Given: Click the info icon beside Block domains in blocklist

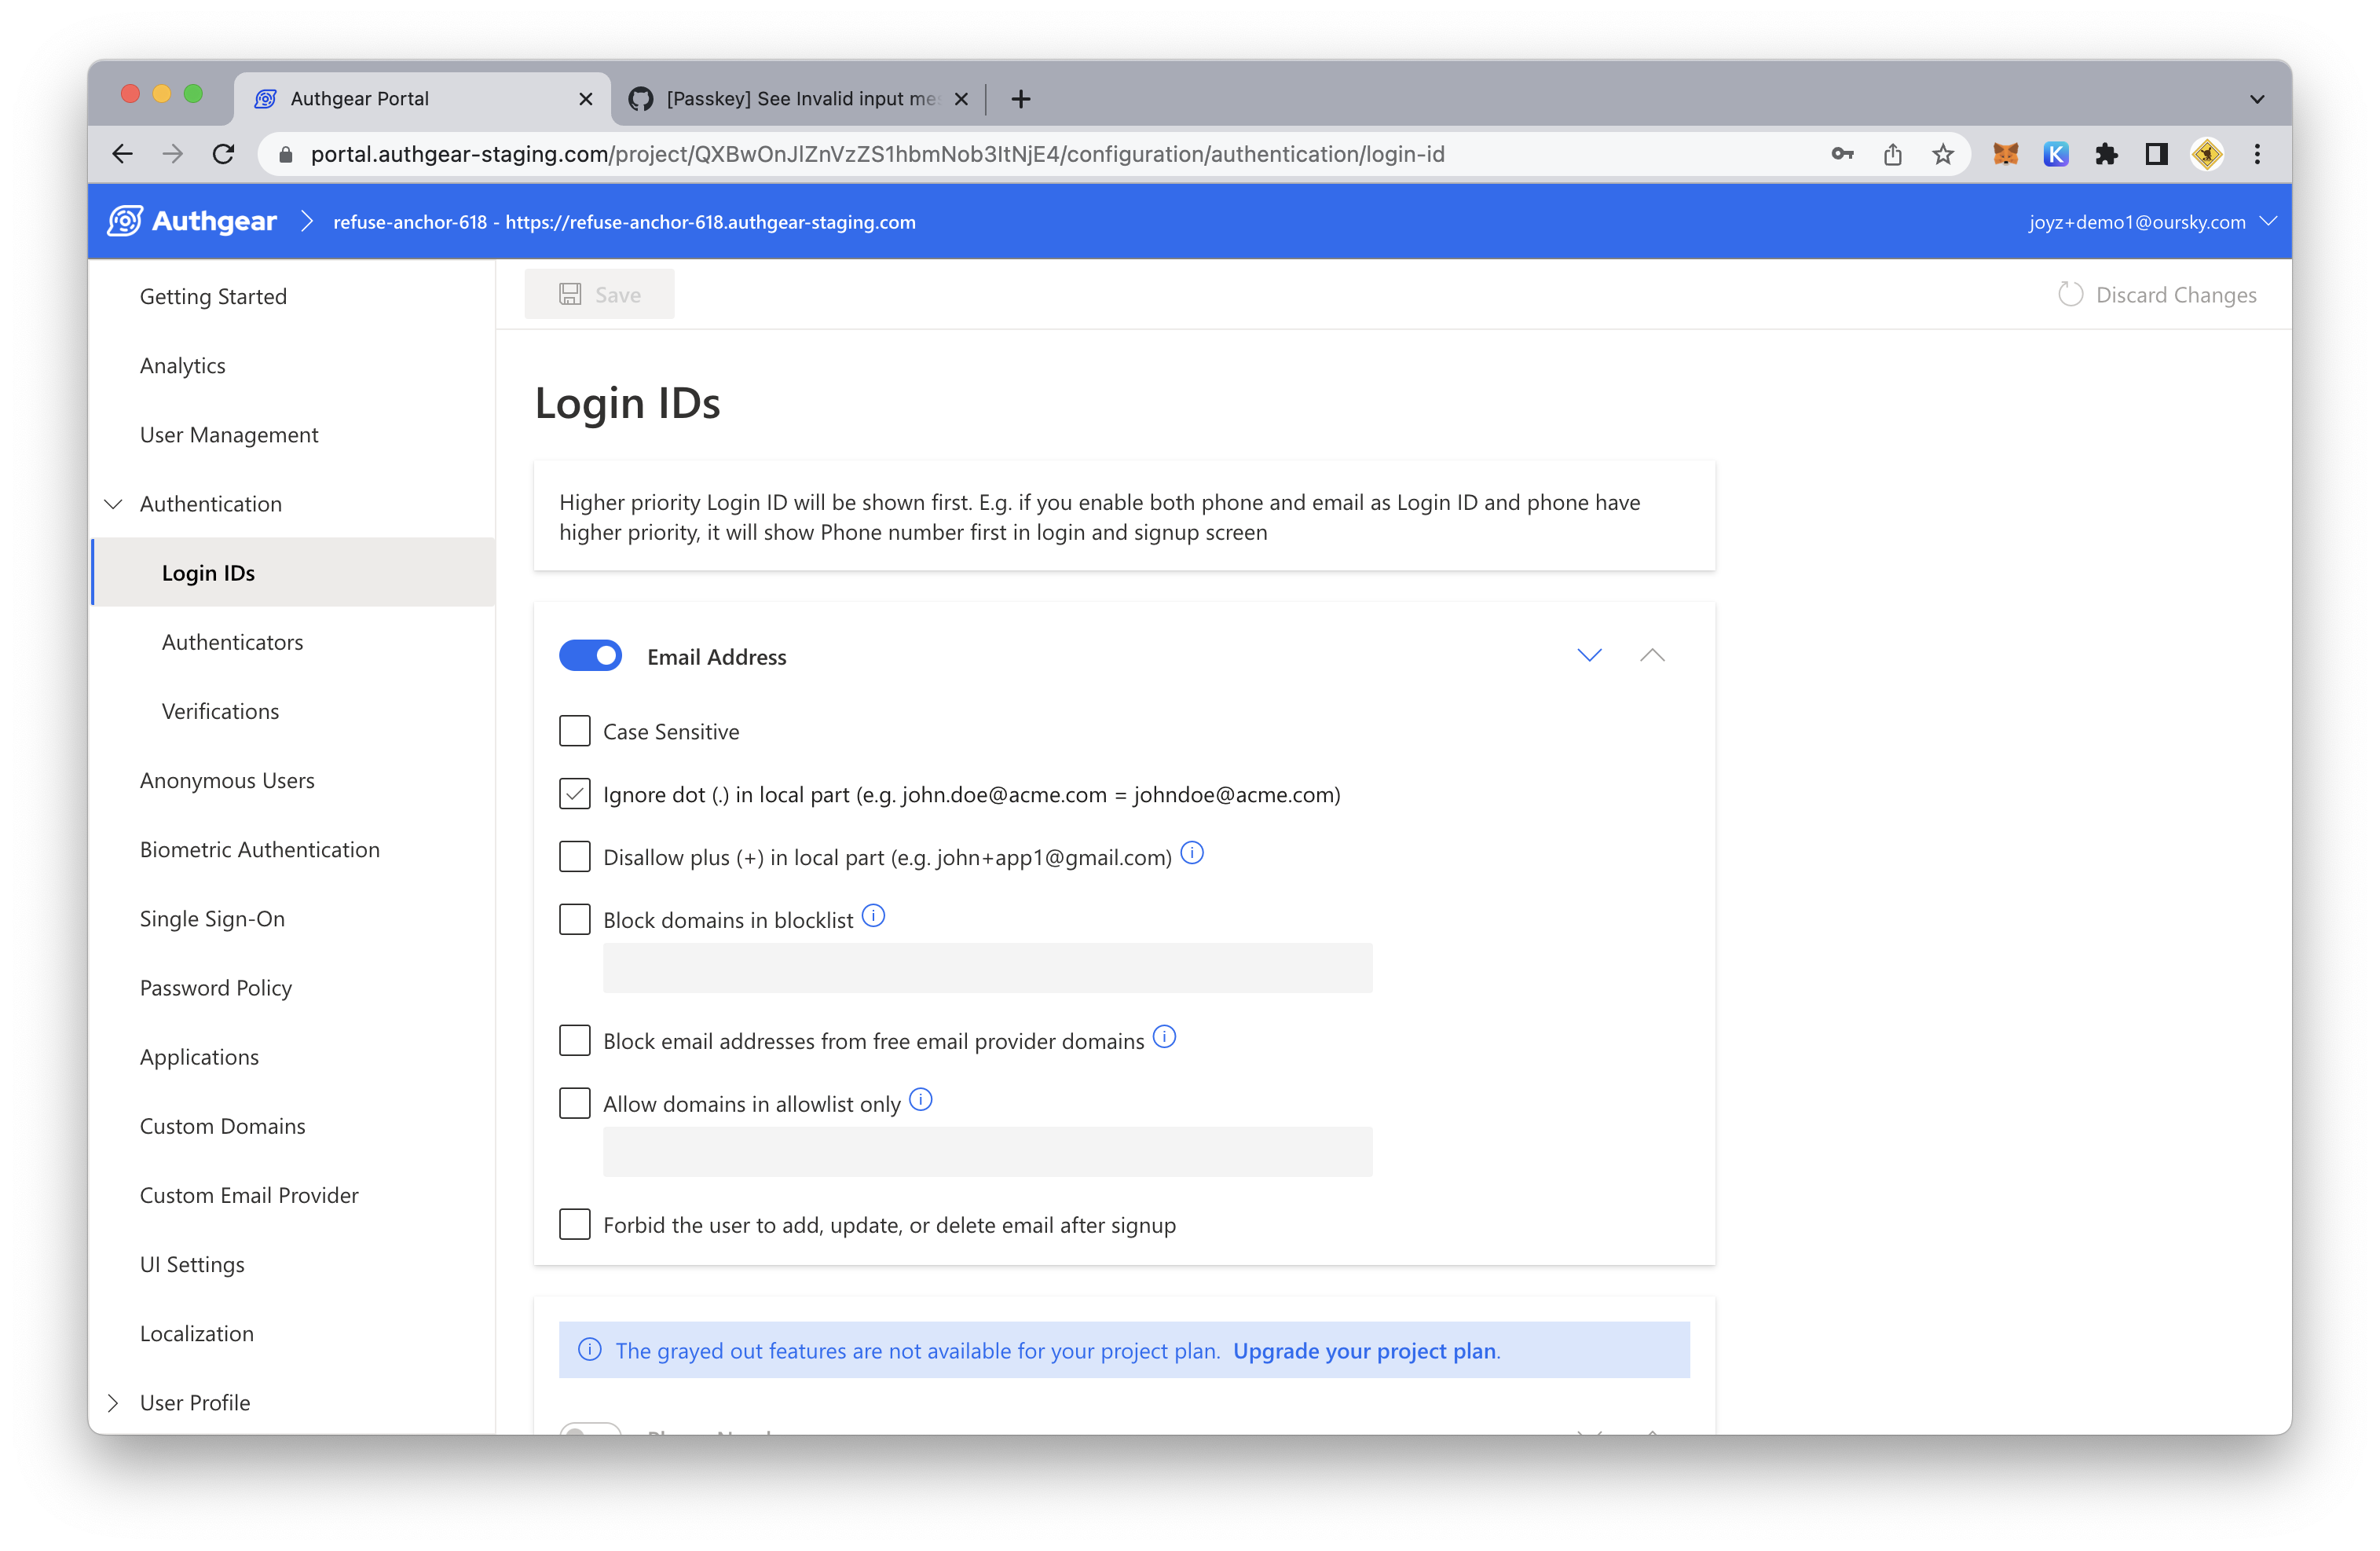Looking at the screenshot, I should pyautogui.click(x=873, y=915).
